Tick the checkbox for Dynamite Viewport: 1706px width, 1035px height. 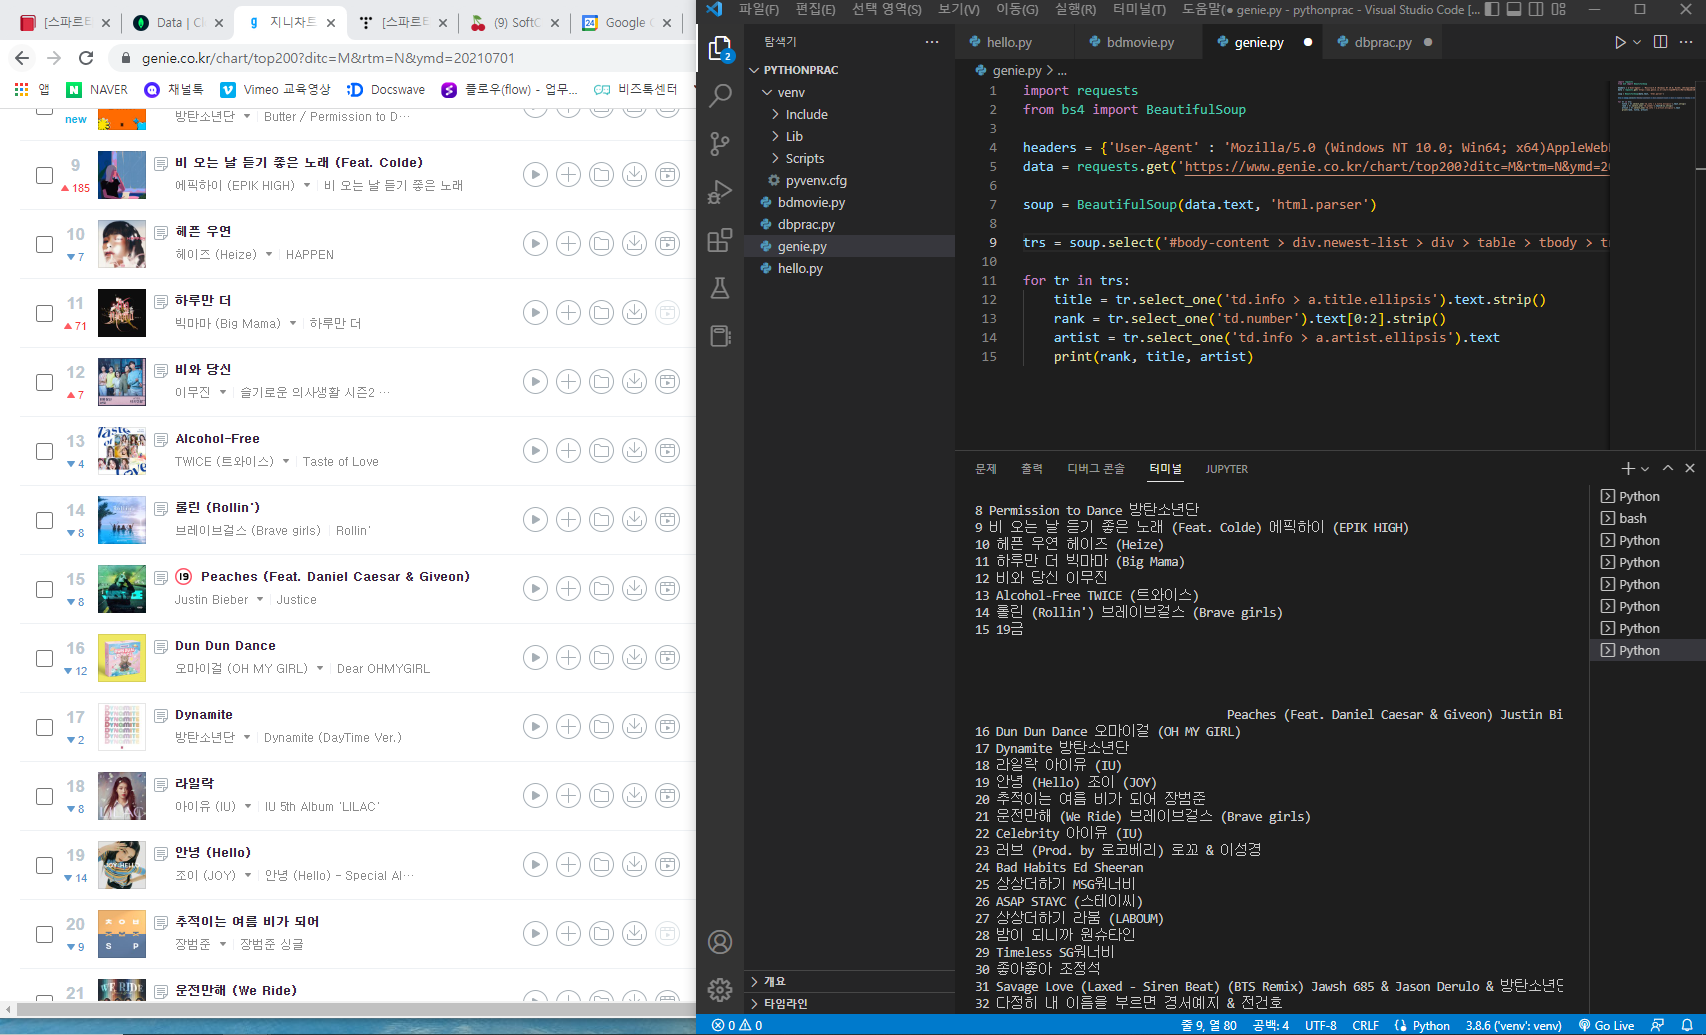pyautogui.click(x=44, y=727)
